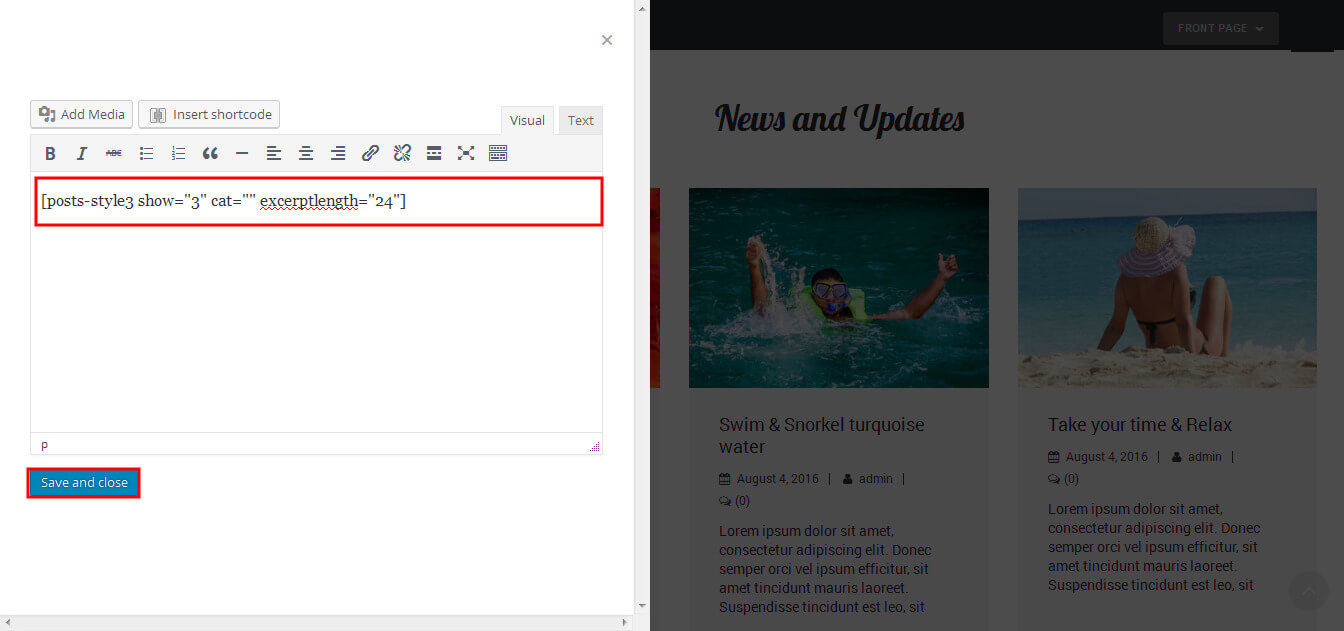Click the horizontal scrollbar left arrow
Viewport: 1344px width, 631px height.
pyautogui.click(x=7, y=623)
